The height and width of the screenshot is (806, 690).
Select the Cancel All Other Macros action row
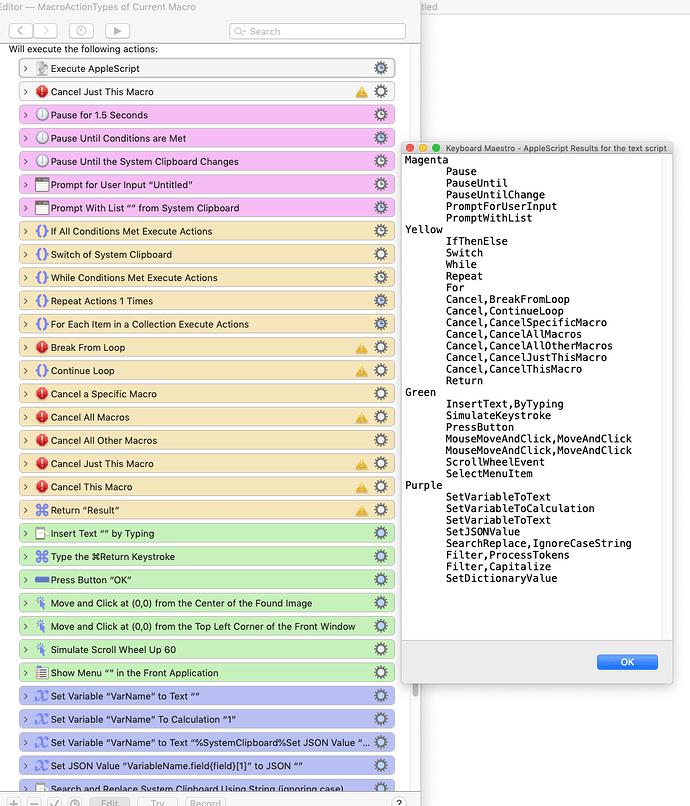207,440
